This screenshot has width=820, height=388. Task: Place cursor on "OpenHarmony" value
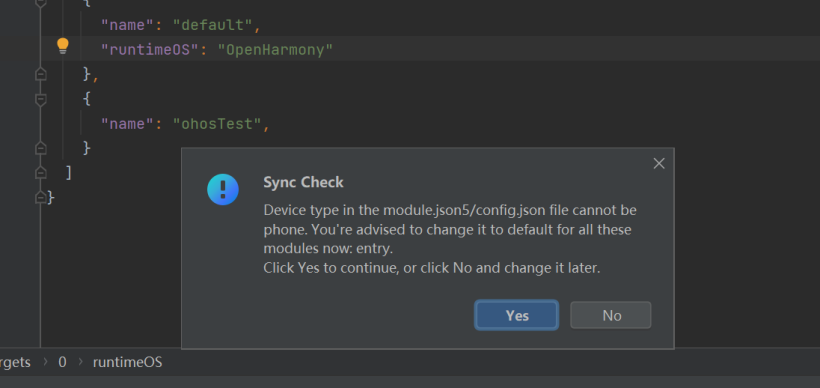point(275,50)
